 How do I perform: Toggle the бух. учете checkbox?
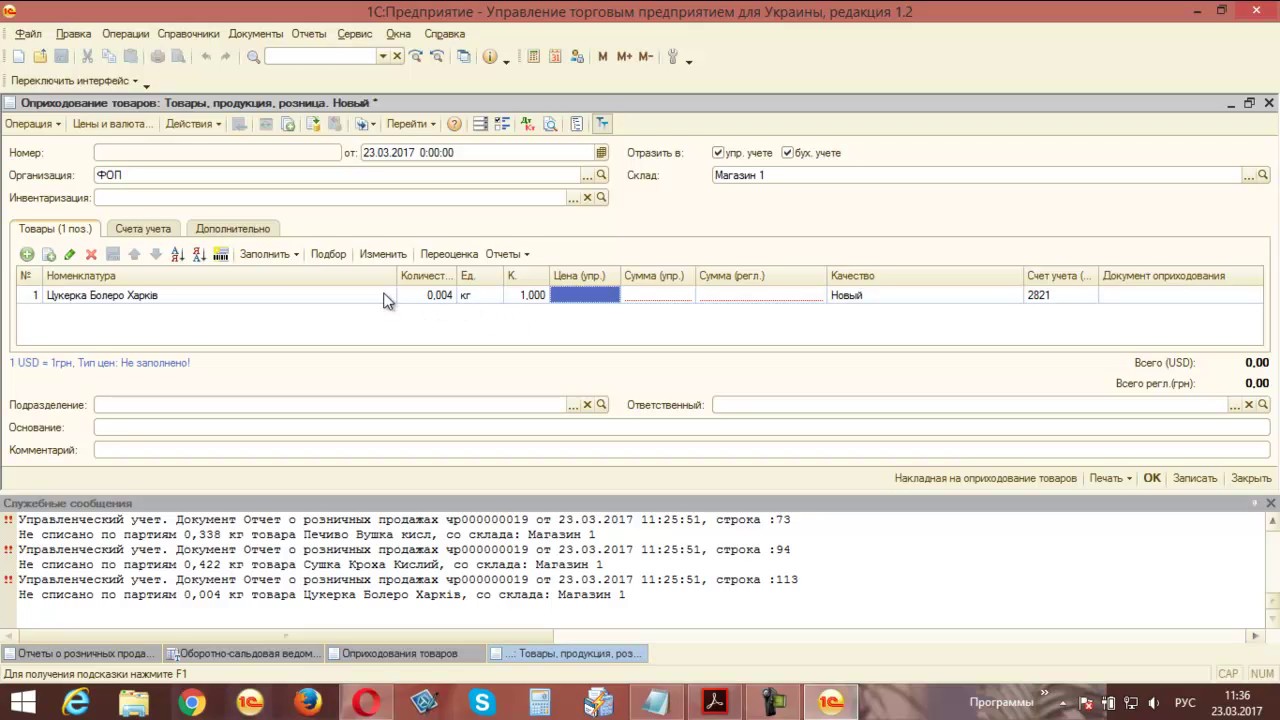click(788, 153)
